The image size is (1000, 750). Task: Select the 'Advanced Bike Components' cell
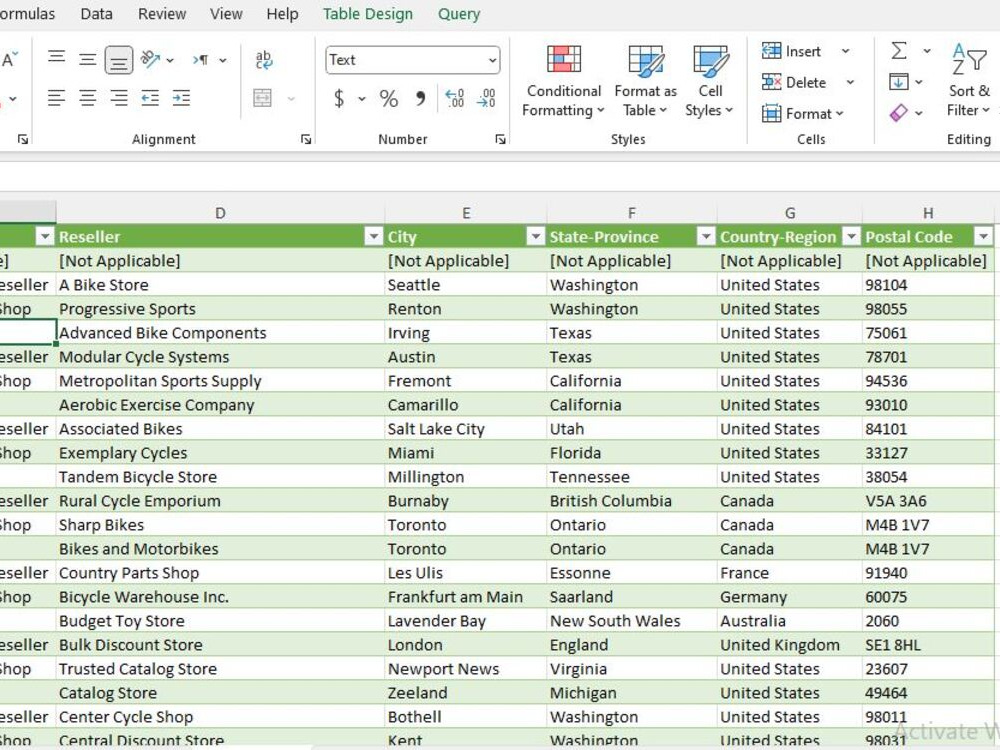click(x=220, y=333)
